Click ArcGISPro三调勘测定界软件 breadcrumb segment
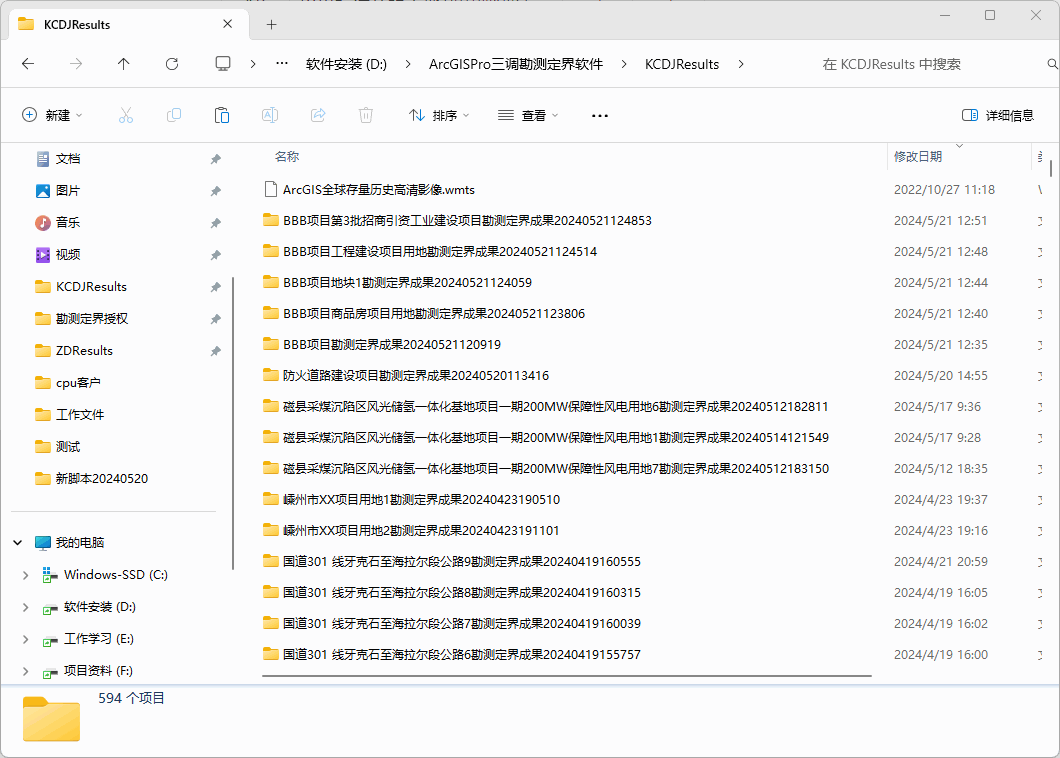 pos(516,64)
